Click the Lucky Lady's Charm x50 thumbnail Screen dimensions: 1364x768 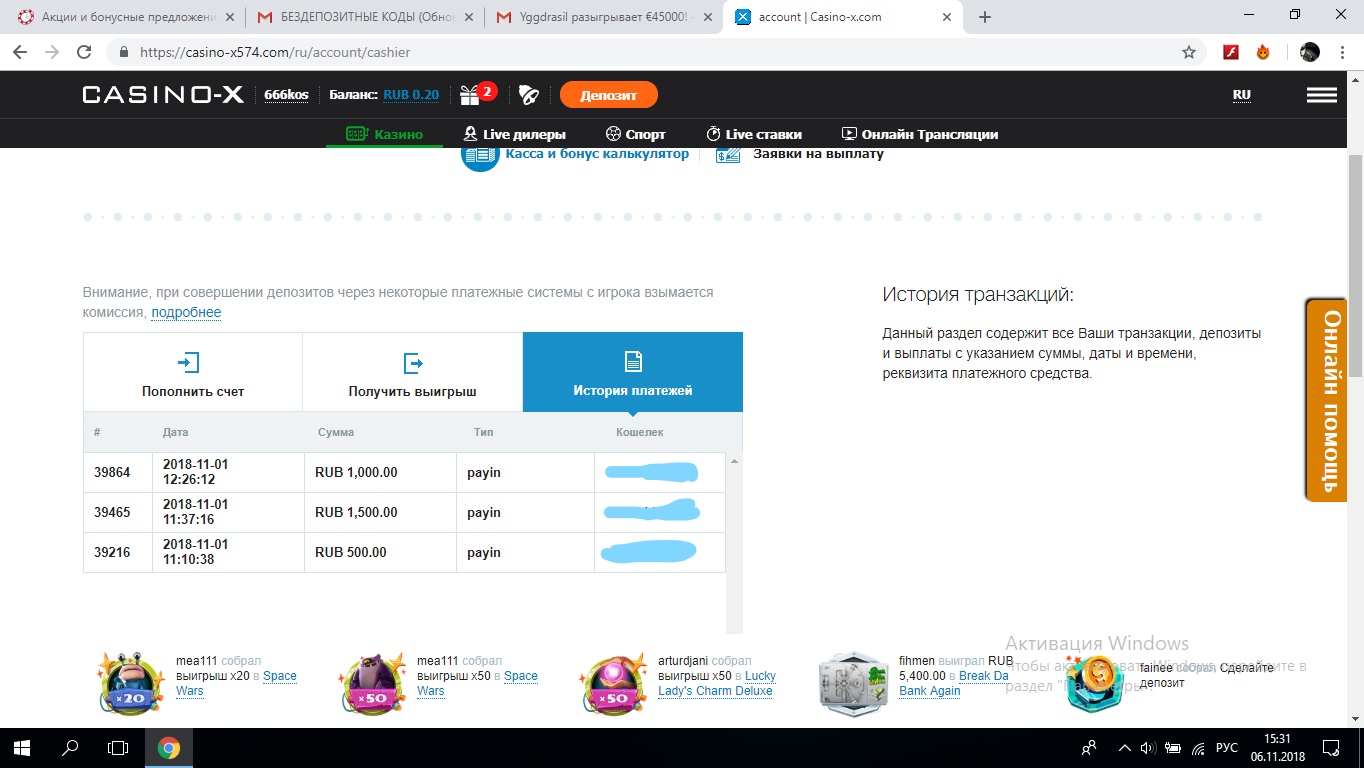click(612, 684)
